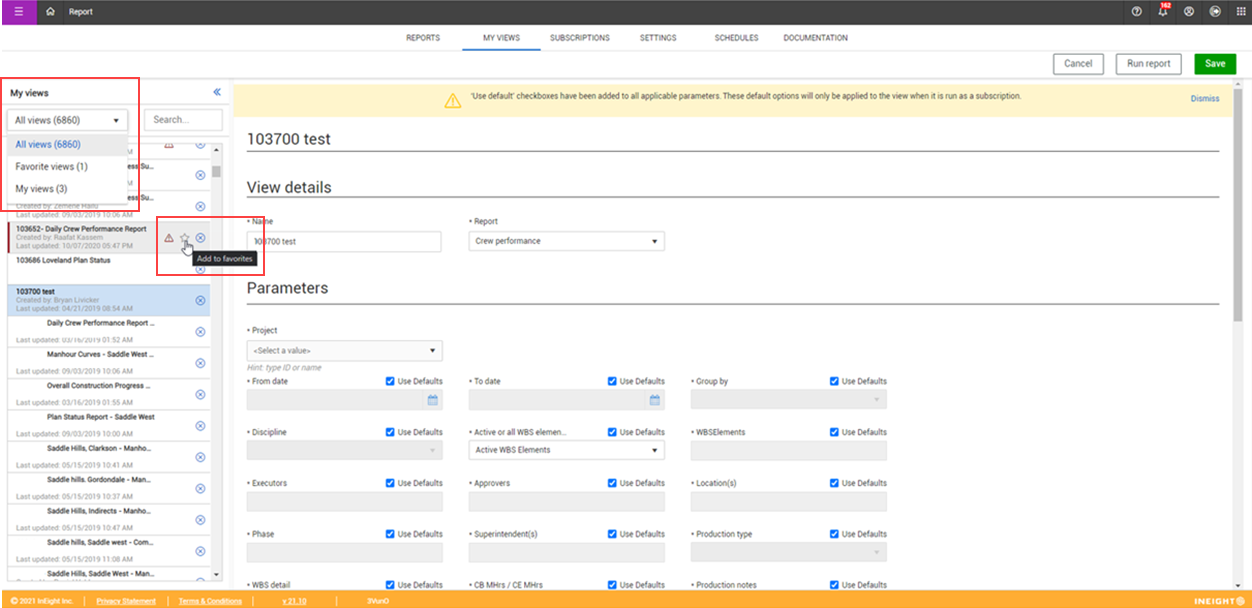Open the apps grid launcher icon

coord(1239,12)
